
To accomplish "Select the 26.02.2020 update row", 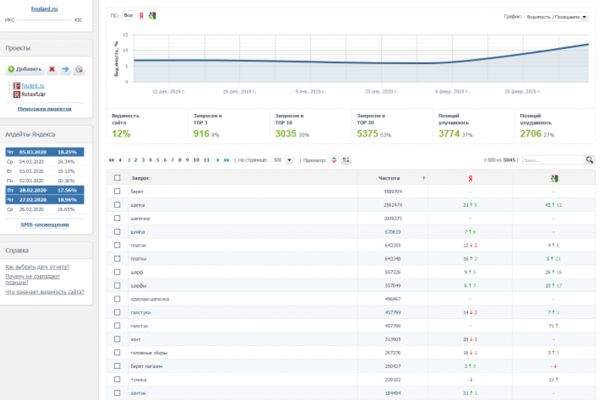I will pyautogui.click(x=45, y=209).
